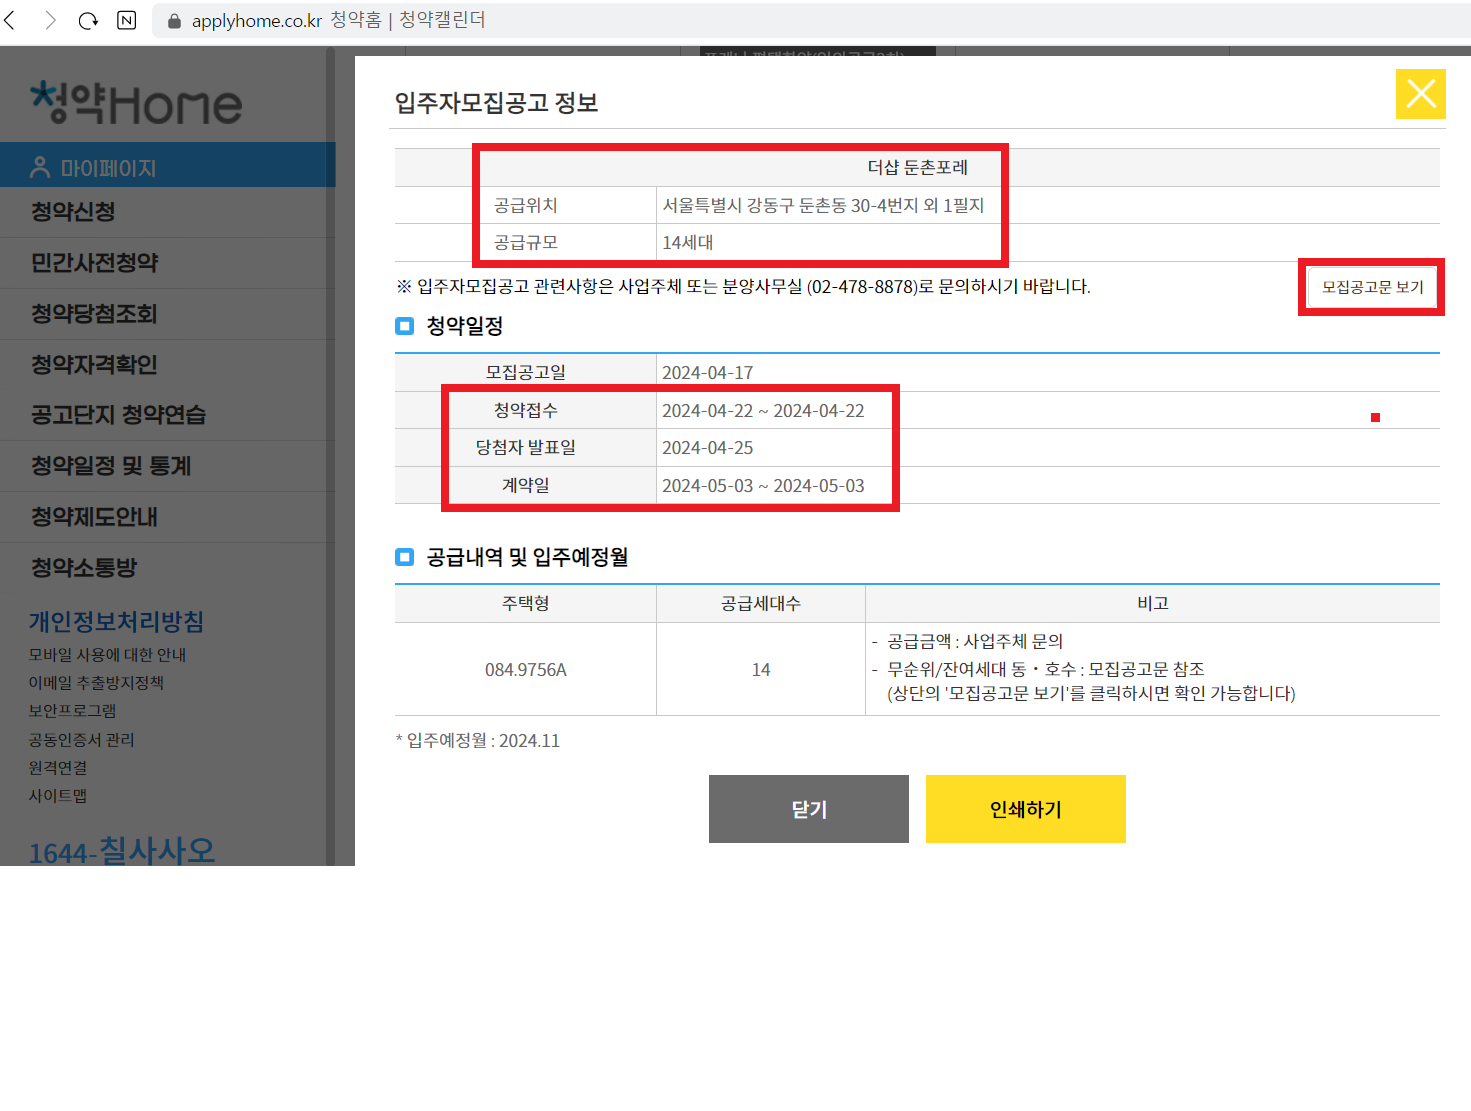Open 청약일정 및 통계

pos(112,466)
